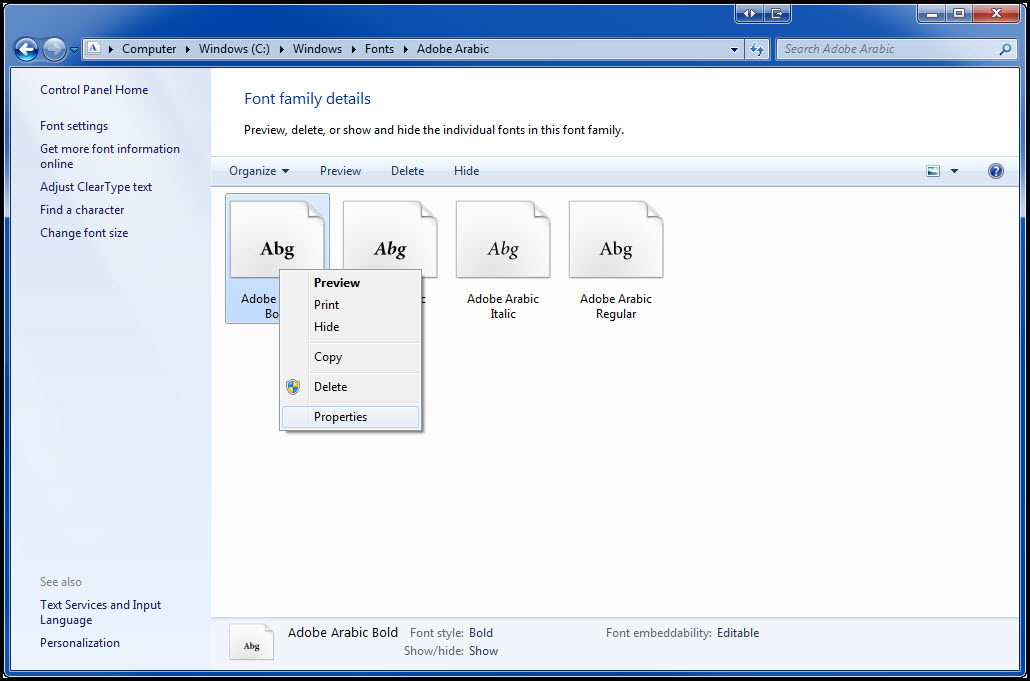Pick Delete with shield icon in context menu
The width and height of the screenshot is (1030, 681).
coord(330,387)
